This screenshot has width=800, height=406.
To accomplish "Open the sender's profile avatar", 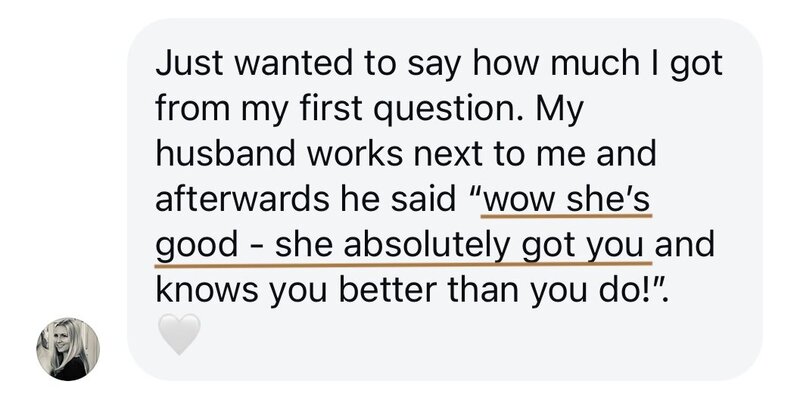I will pos(68,349).
